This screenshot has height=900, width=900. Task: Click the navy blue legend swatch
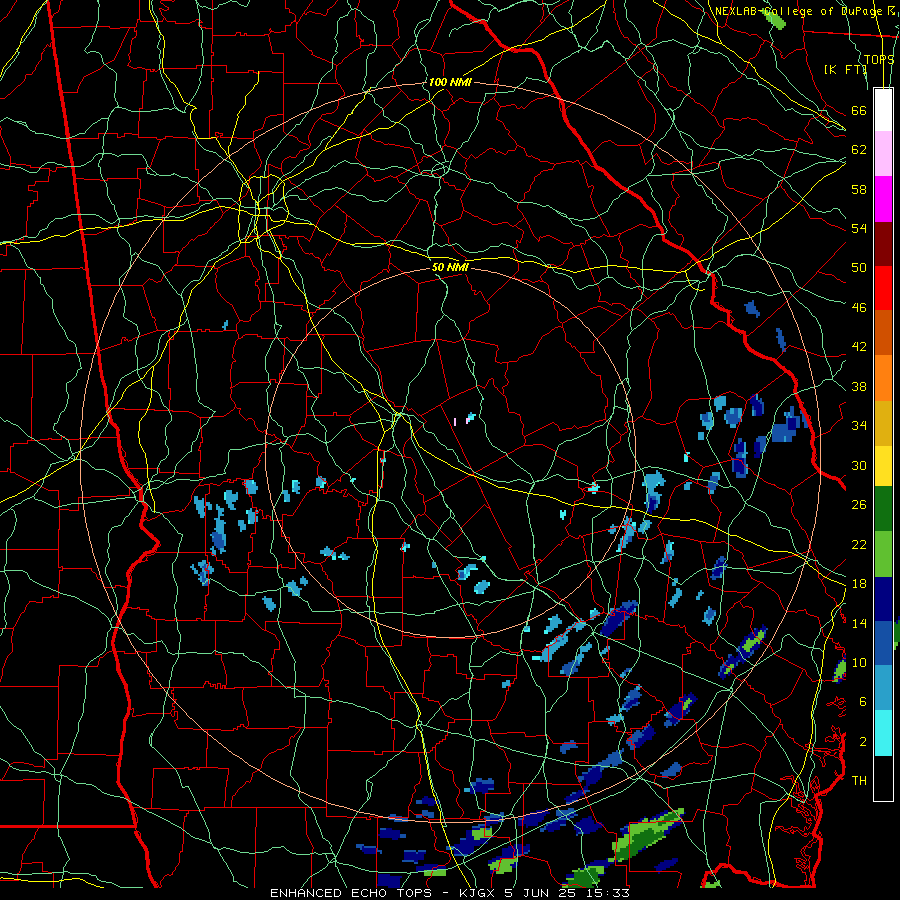[x=883, y=599]
